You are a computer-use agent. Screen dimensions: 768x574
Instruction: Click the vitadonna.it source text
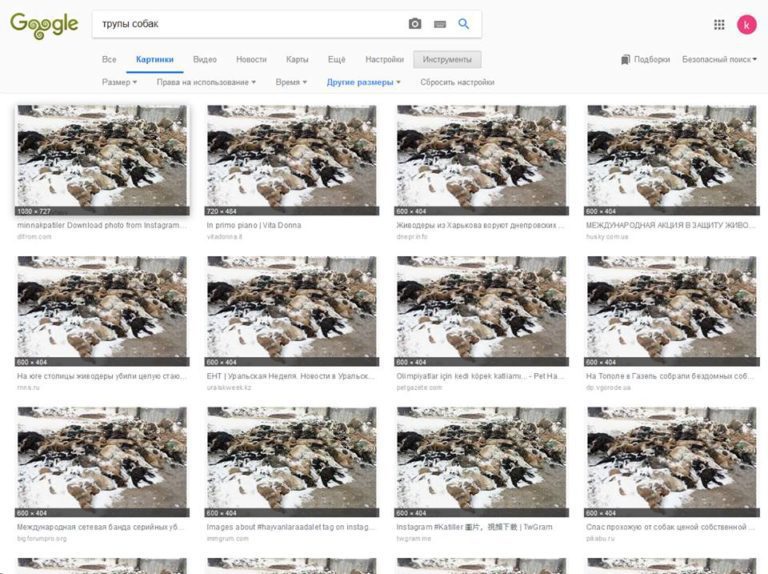224,237
